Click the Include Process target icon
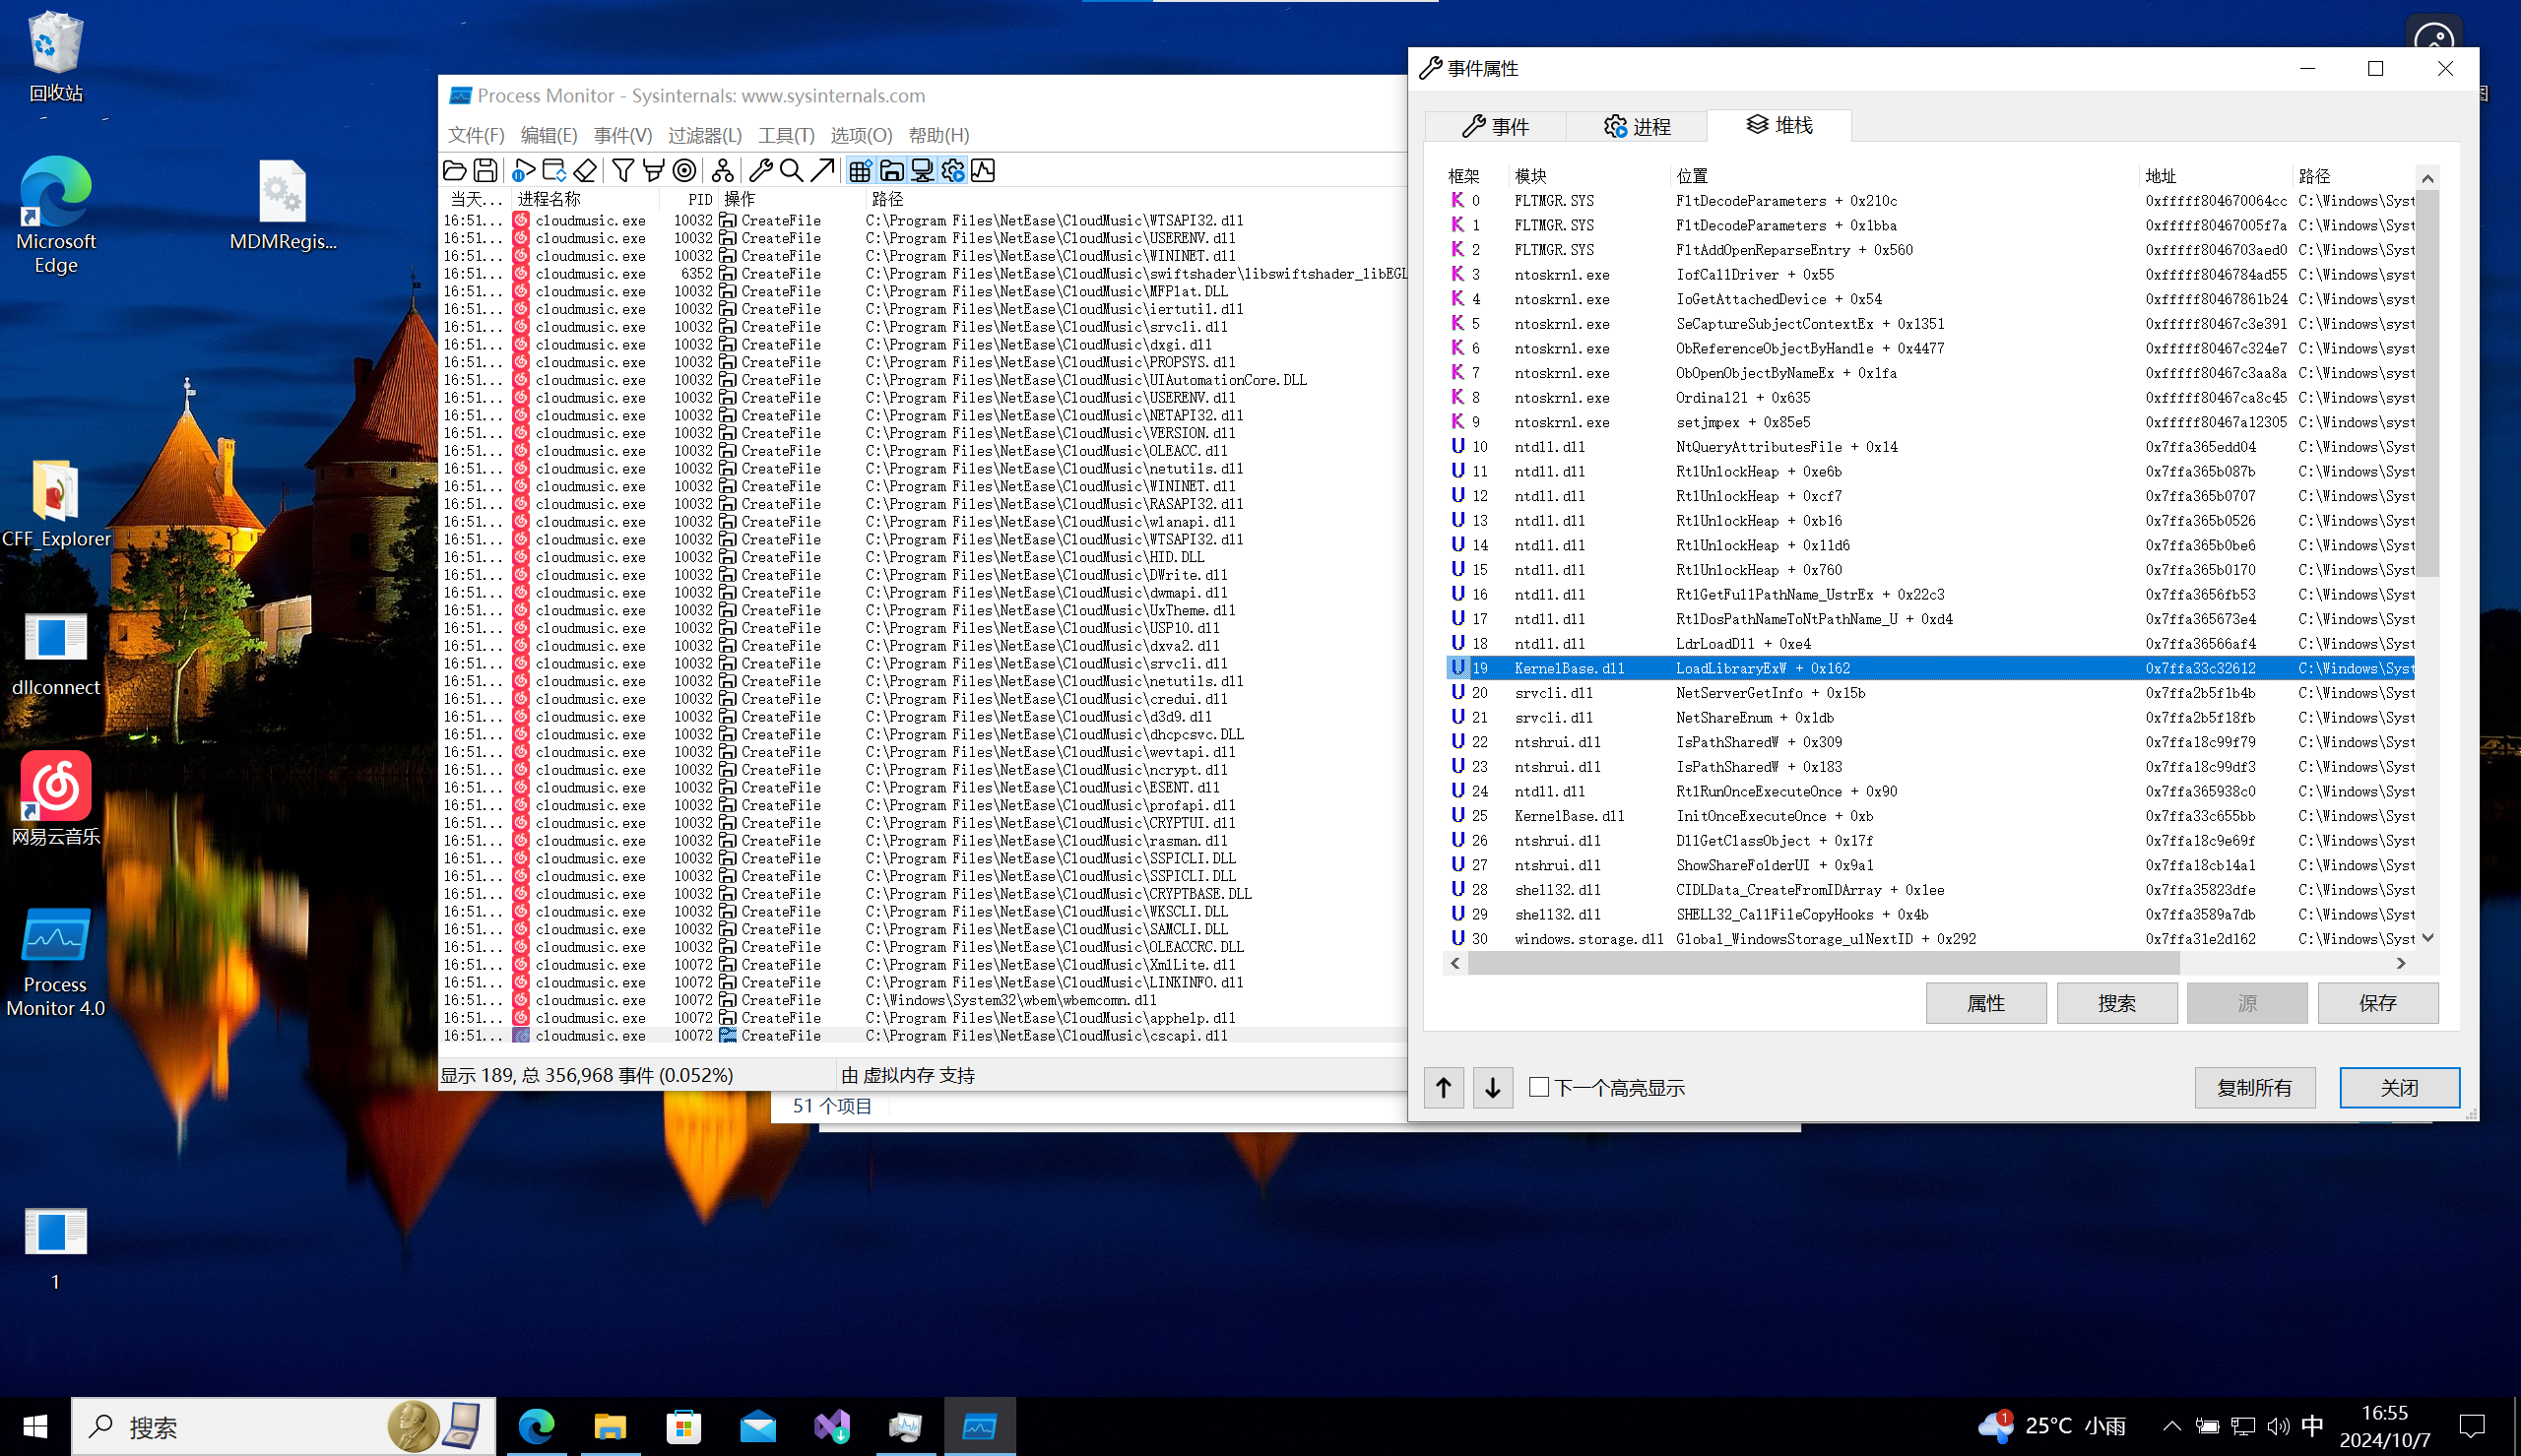Viewport: 2521px width, 1456px height. pos(685,171)
